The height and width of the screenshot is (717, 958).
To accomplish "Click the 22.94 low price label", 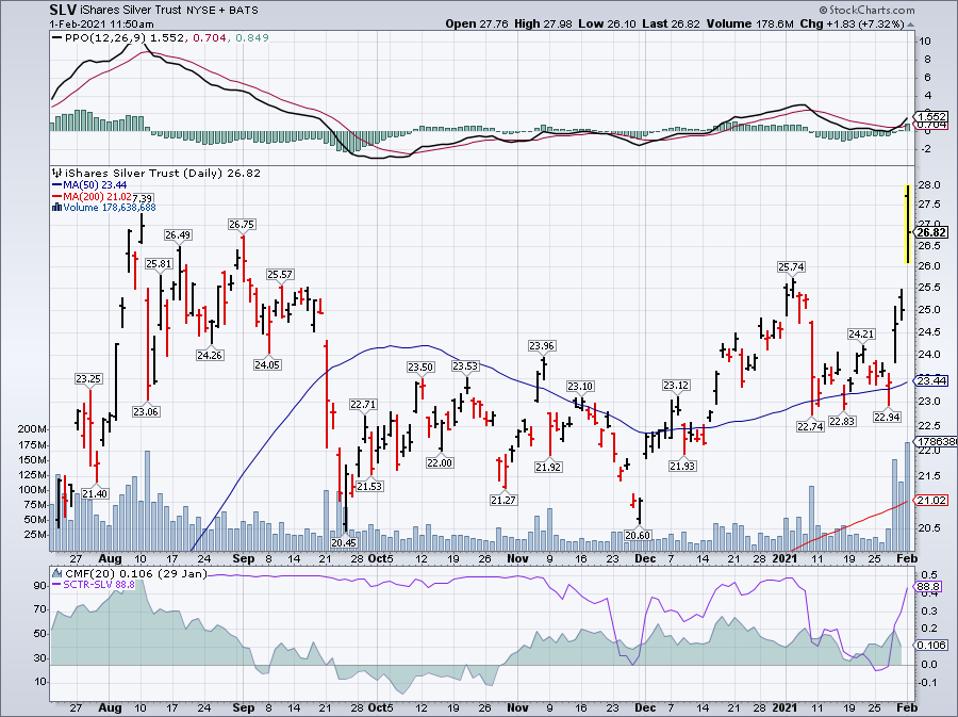I will click(887, 417).
